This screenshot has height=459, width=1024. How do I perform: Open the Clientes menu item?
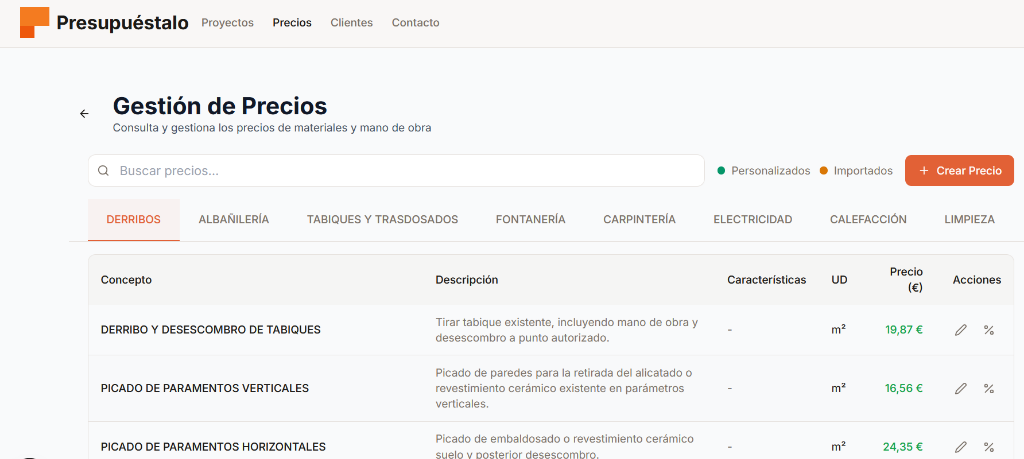[351, 22]
